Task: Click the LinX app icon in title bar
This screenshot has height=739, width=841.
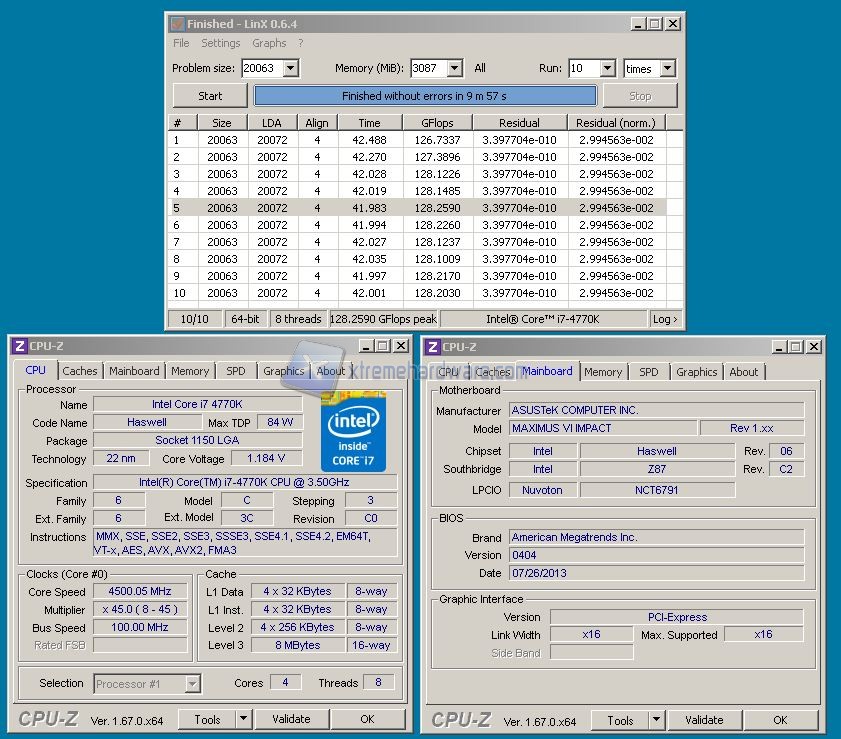Action: click(x=176, y=24)
